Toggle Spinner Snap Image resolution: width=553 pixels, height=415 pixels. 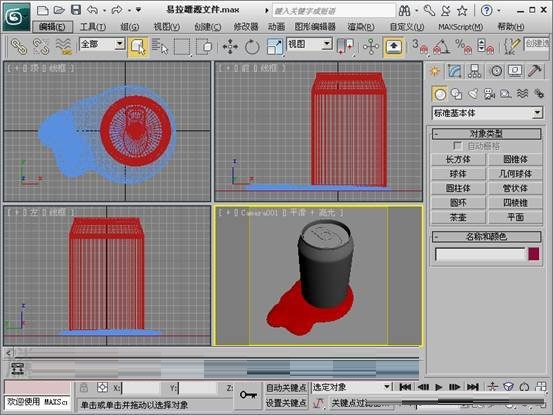[x=485, y=47]
